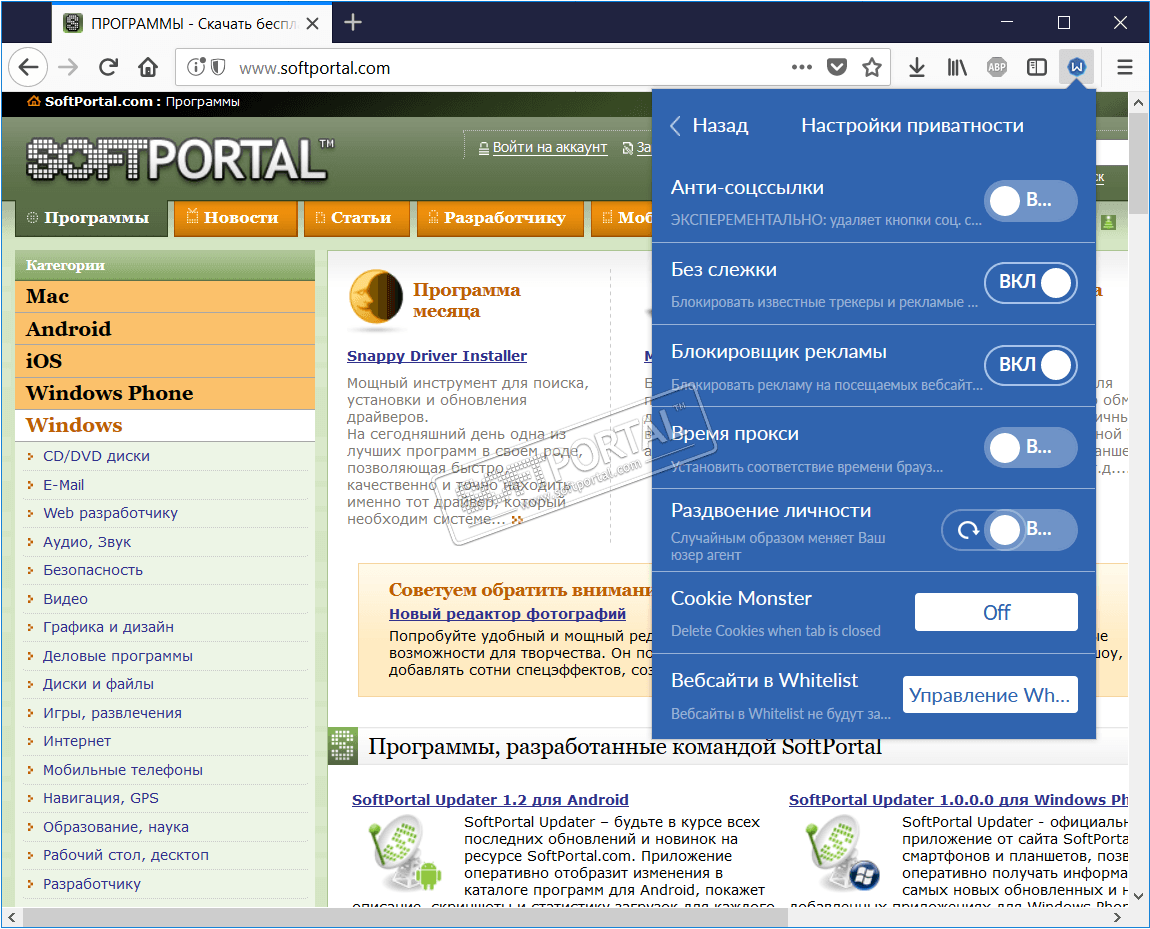Viewport: 1150px width, 929px height.
Task: Go to the browser home icon
Action: pos(148,67)
